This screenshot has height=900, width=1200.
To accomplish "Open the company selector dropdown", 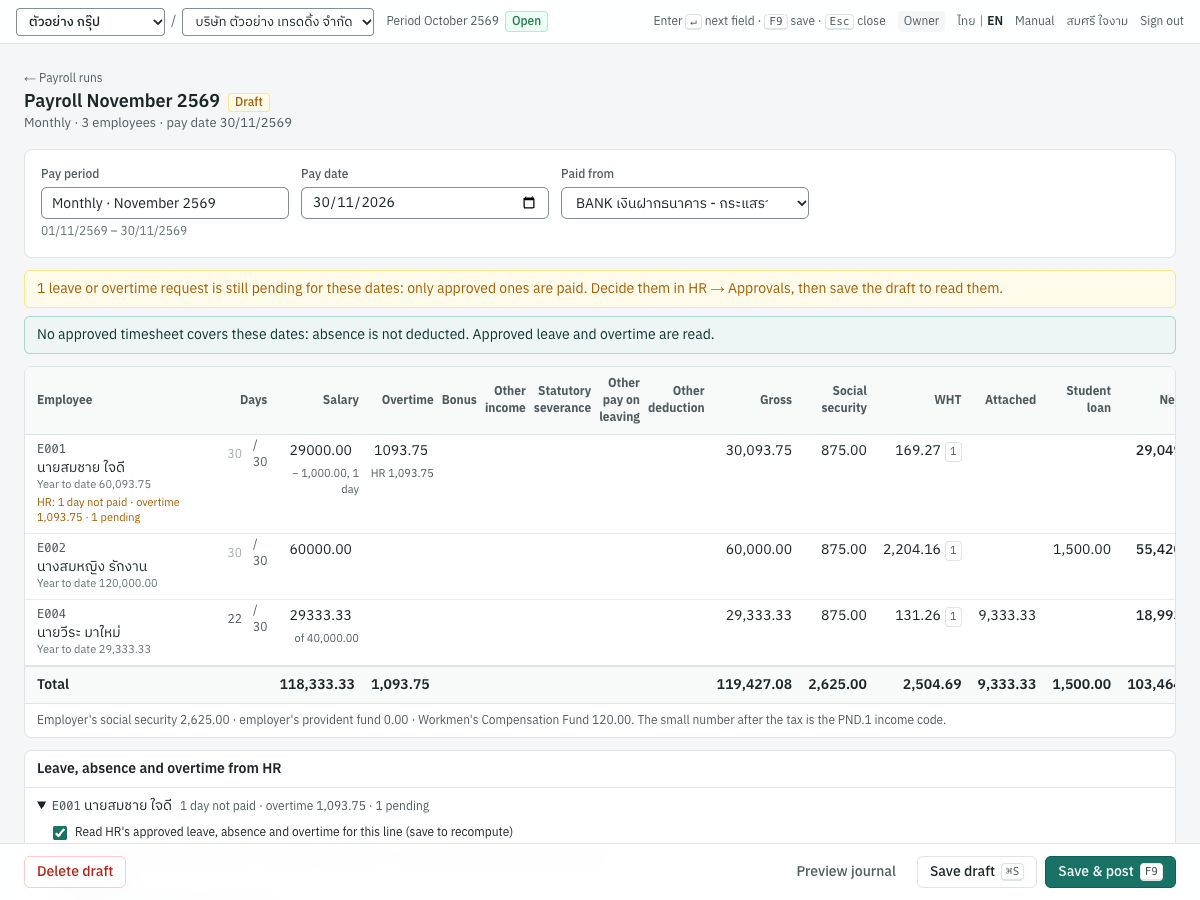I will [x=278, y=22].
